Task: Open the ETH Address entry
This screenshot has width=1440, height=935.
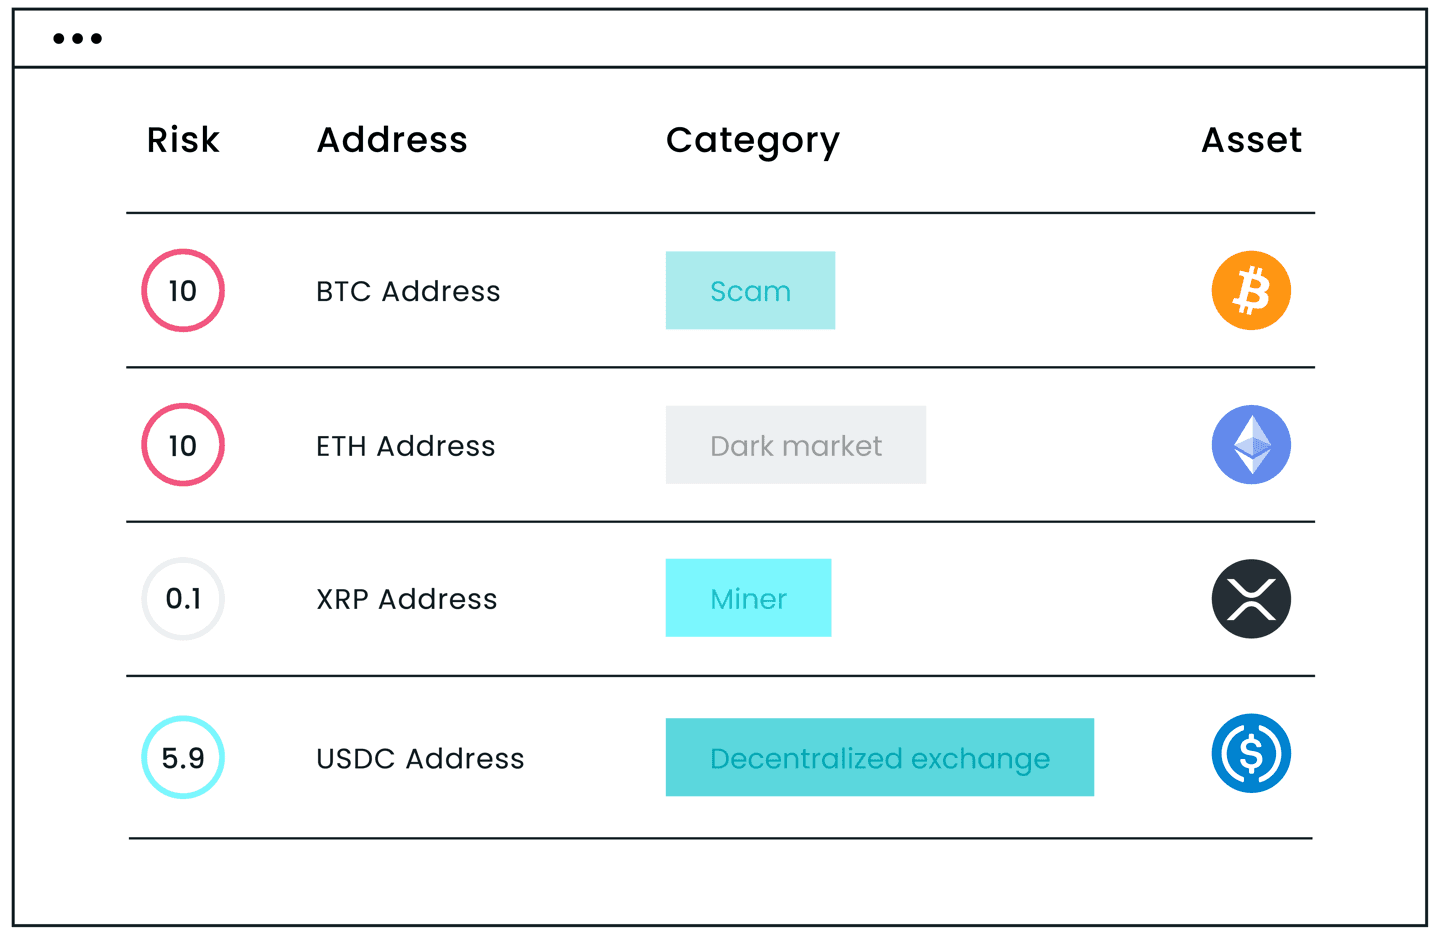Action: click(405, 446)
